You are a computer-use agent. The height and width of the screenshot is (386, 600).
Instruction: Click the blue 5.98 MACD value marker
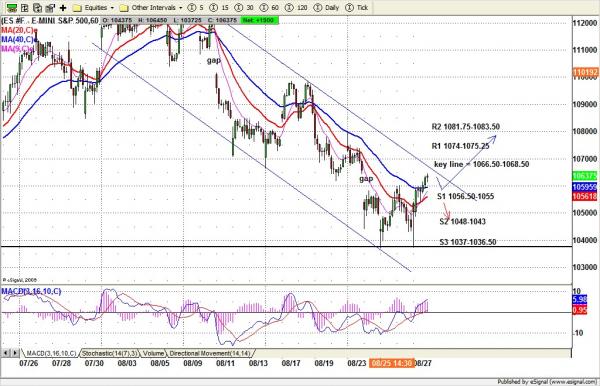580,300
